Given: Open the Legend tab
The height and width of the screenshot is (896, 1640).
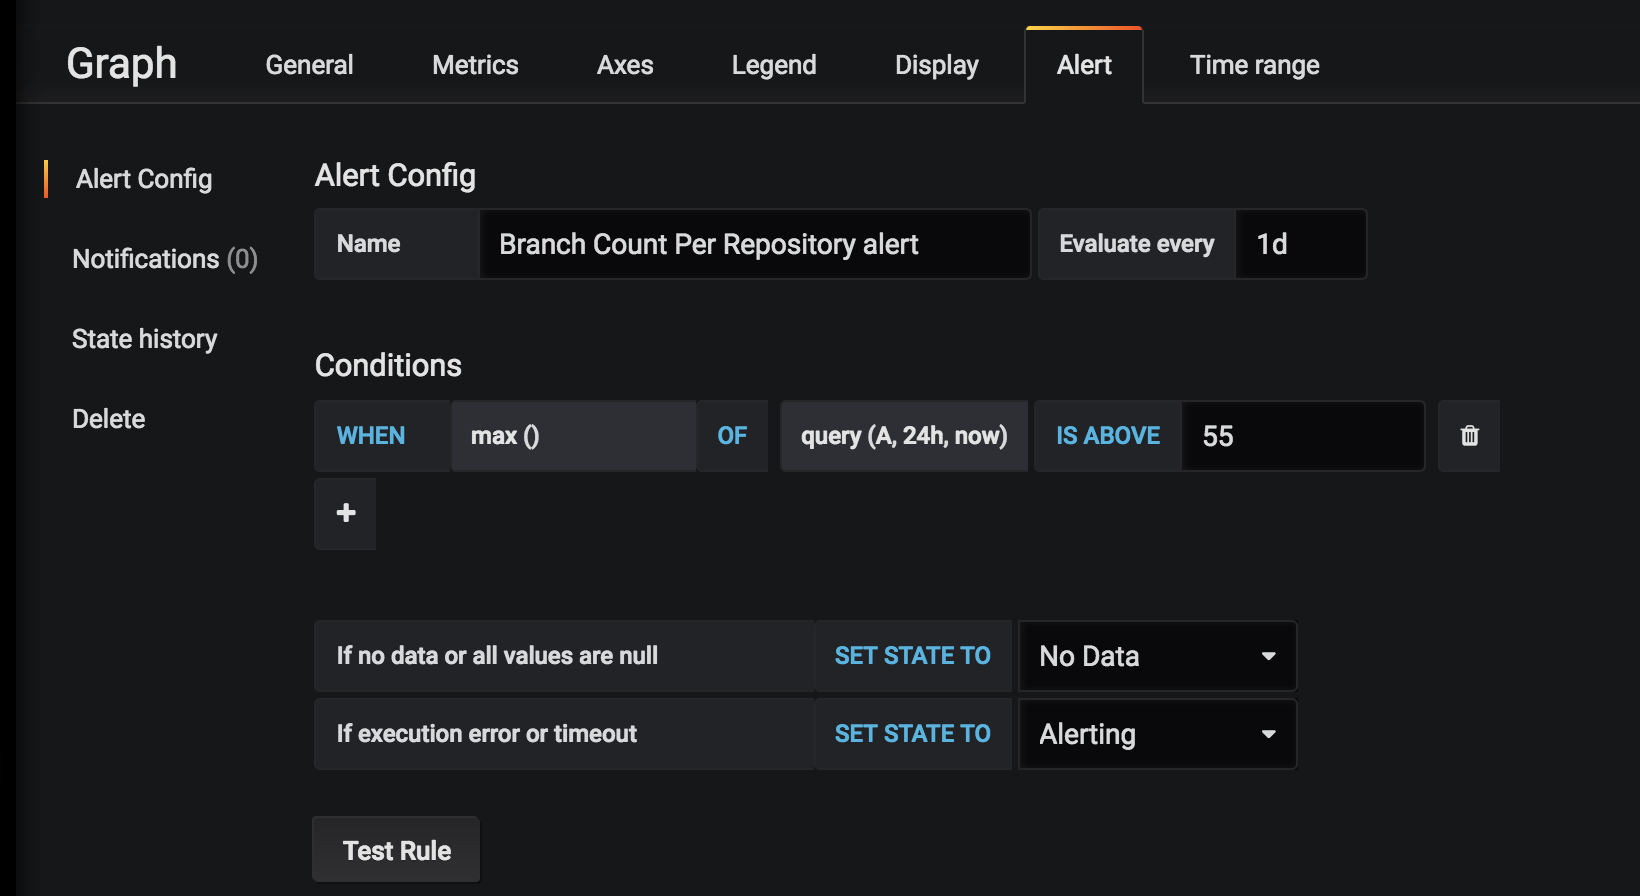Looking at the screenshot, I should tap(774, 65).
